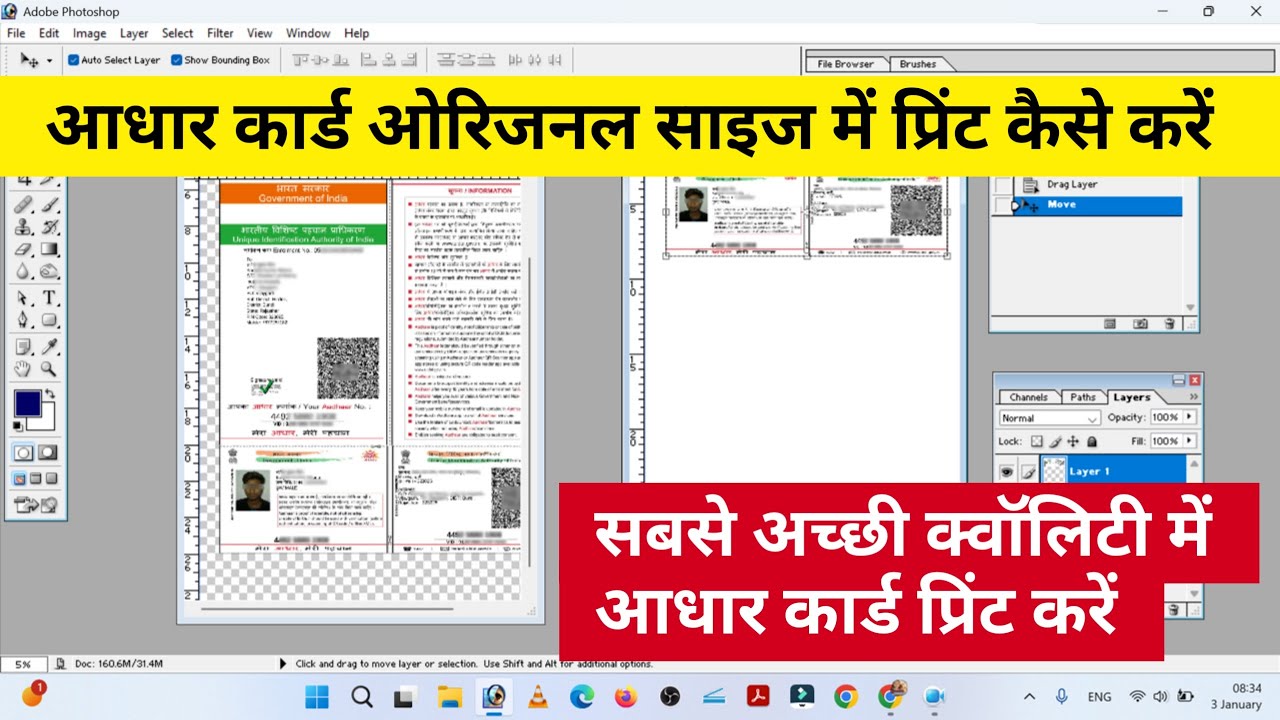Hide Layer 1 using eye icon

pos(1007,472)
